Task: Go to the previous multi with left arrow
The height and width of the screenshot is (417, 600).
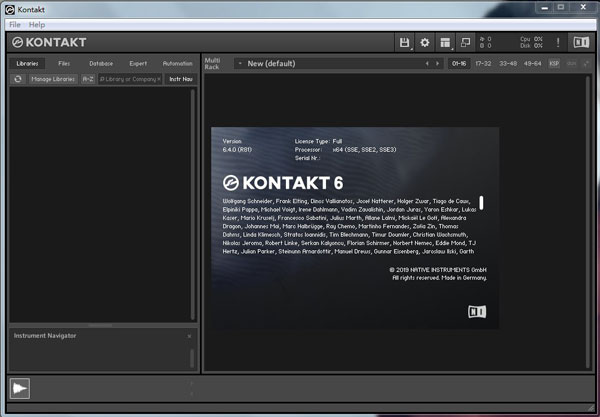Action: (x=427, y=63)
